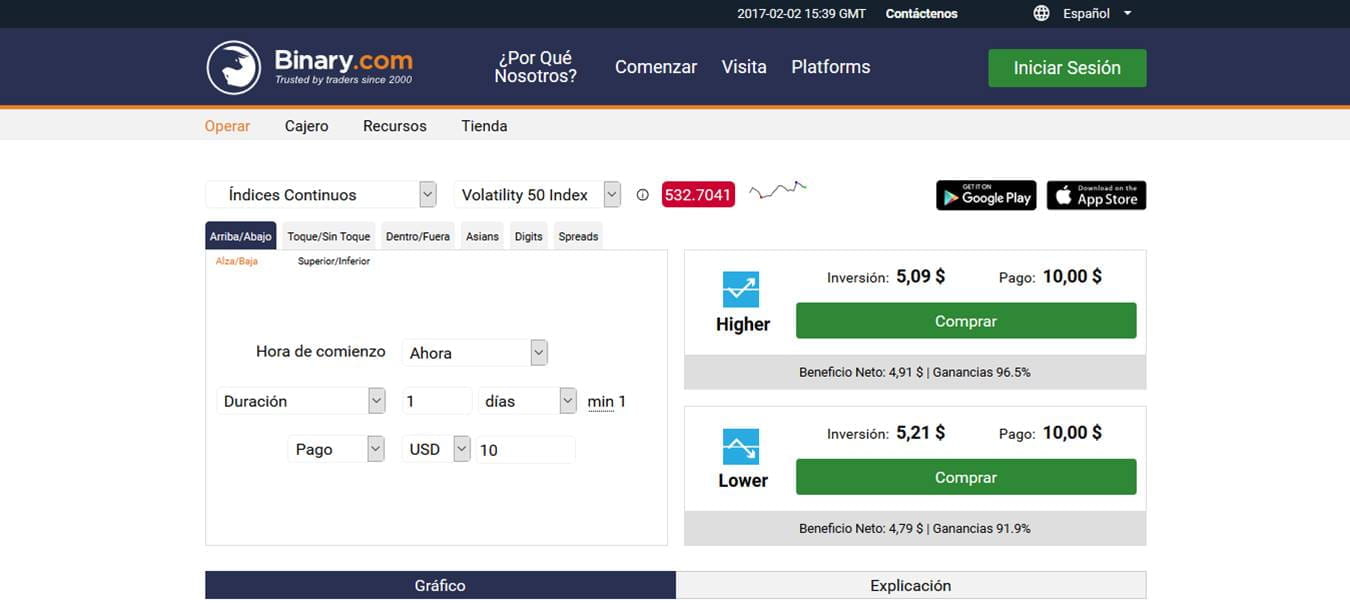
Task: Go to the Tienda section
Action: click(484, 126)
